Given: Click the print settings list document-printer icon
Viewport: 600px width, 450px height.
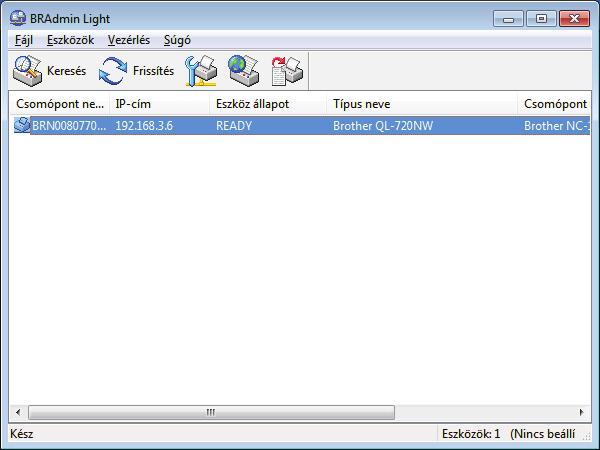Looking at the screenshot, I should coord(287,71).
